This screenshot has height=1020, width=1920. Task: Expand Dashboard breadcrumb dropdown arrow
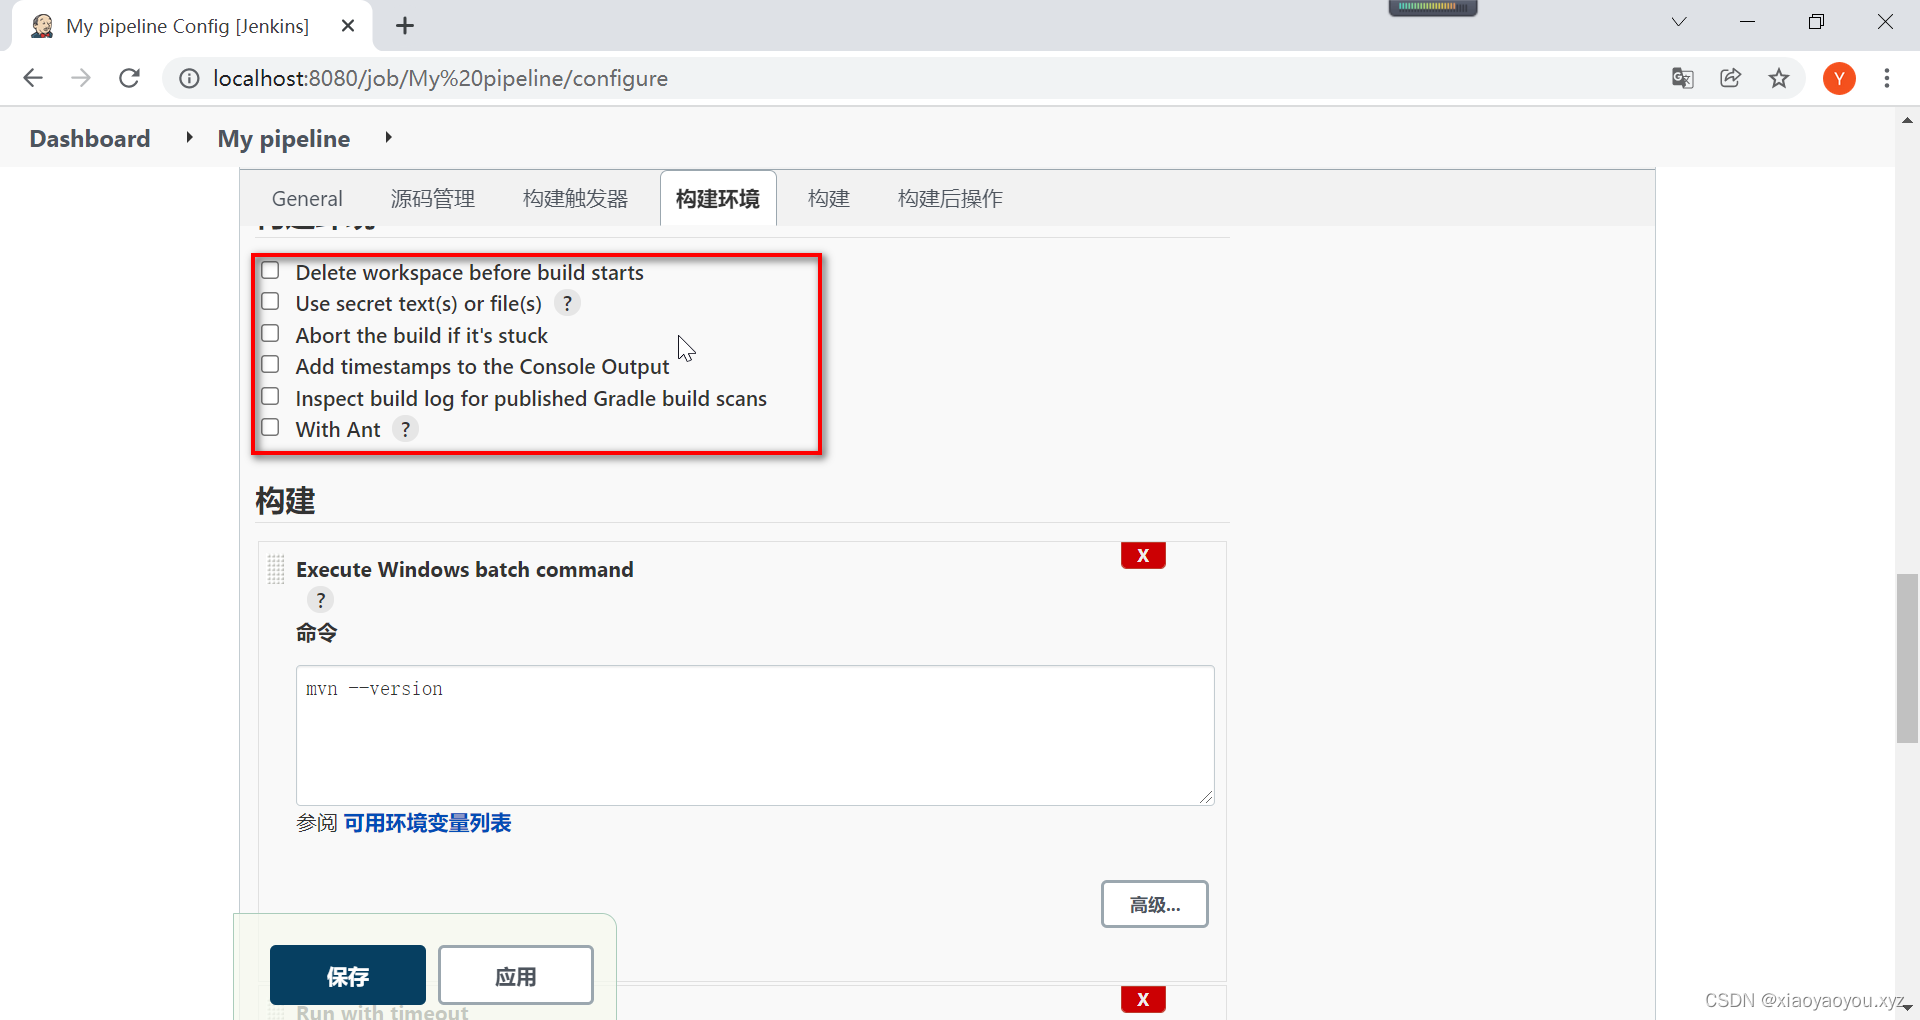click(x=189, y=138)
